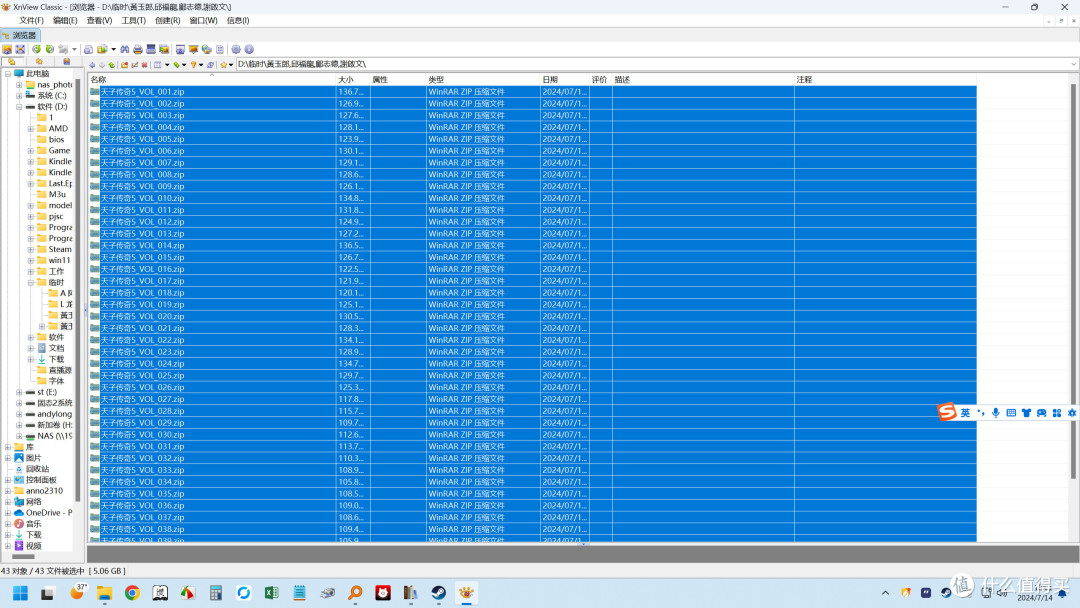Image resolution: width=1080 pixels, height=608 pixels.
Task: Sort by the 大小 column header
Action: pos(352,80)
